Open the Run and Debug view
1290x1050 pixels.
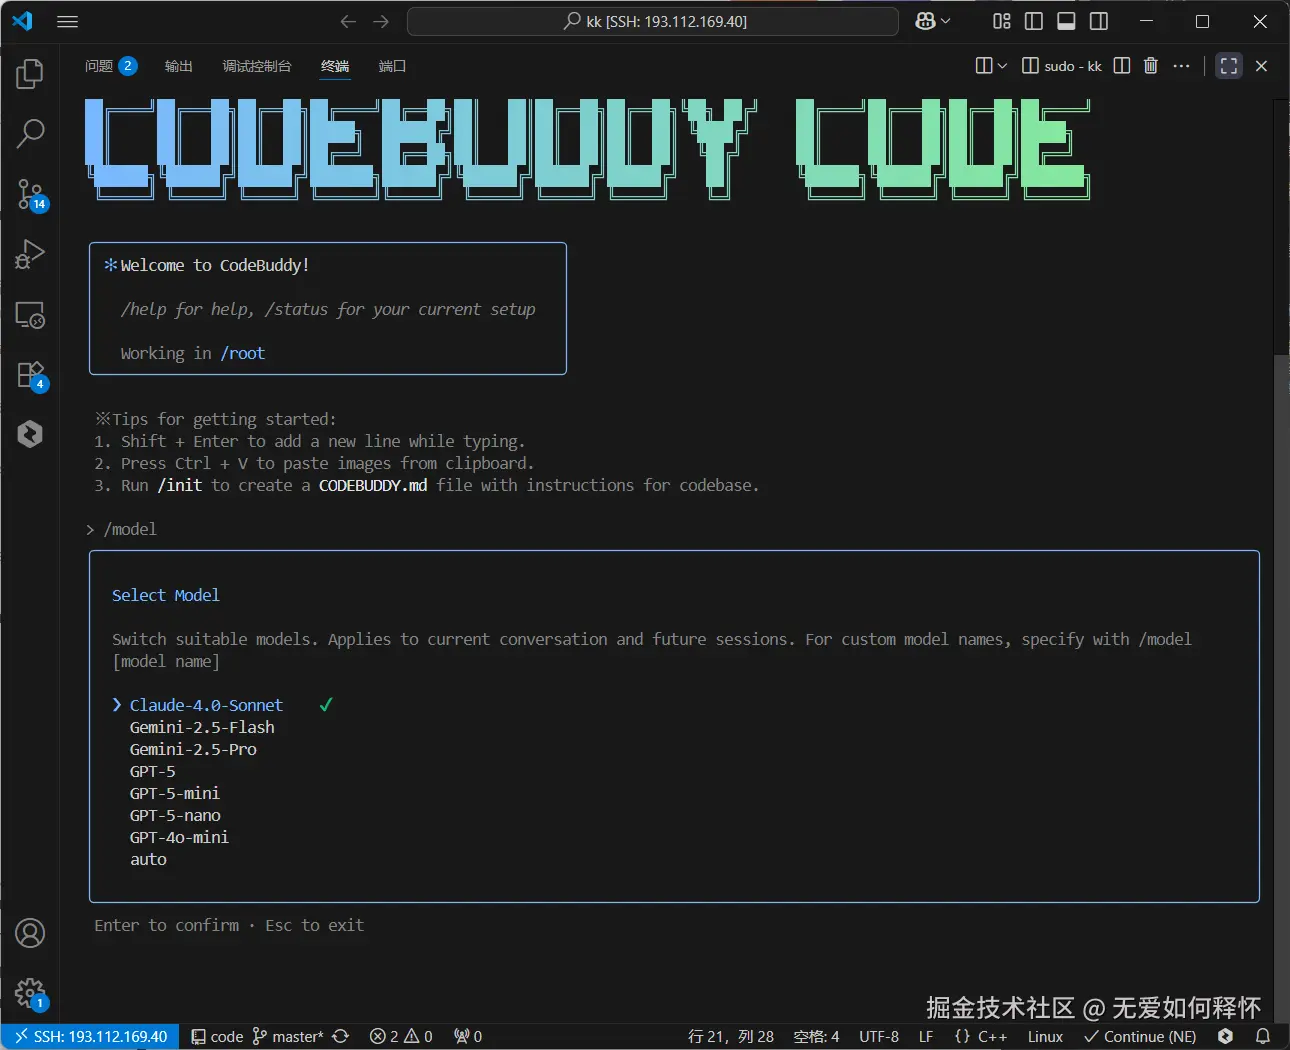click(30, 254)
